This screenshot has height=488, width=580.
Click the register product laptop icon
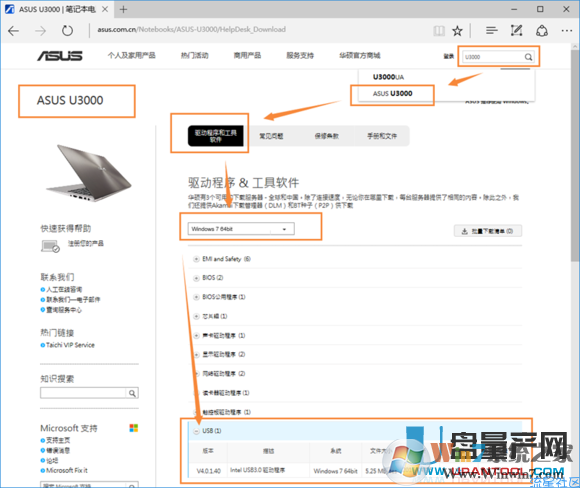(50, 246)
